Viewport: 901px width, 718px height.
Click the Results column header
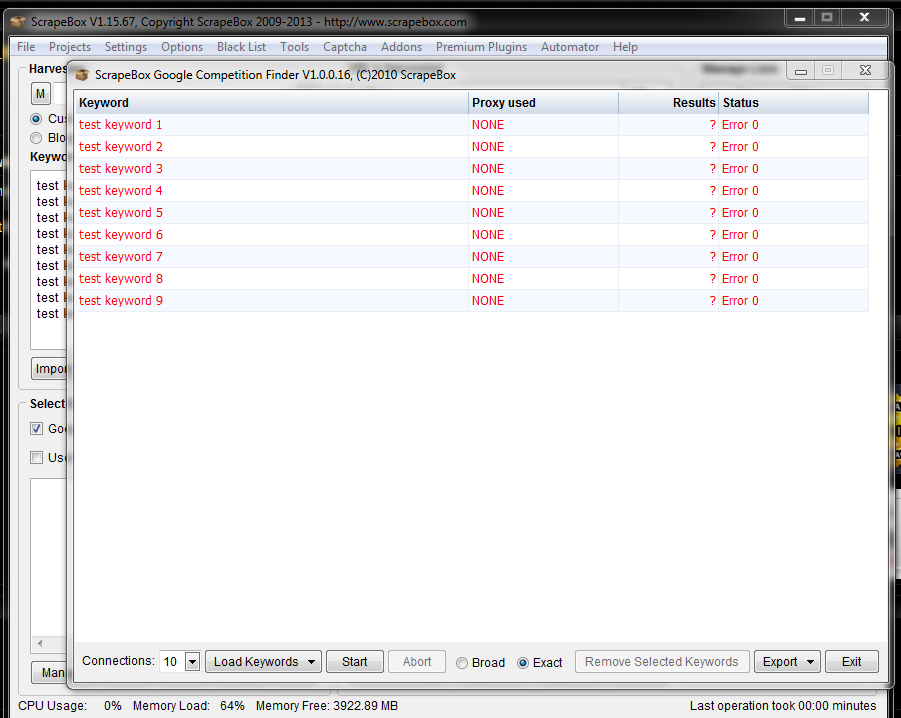click(668, 103)
